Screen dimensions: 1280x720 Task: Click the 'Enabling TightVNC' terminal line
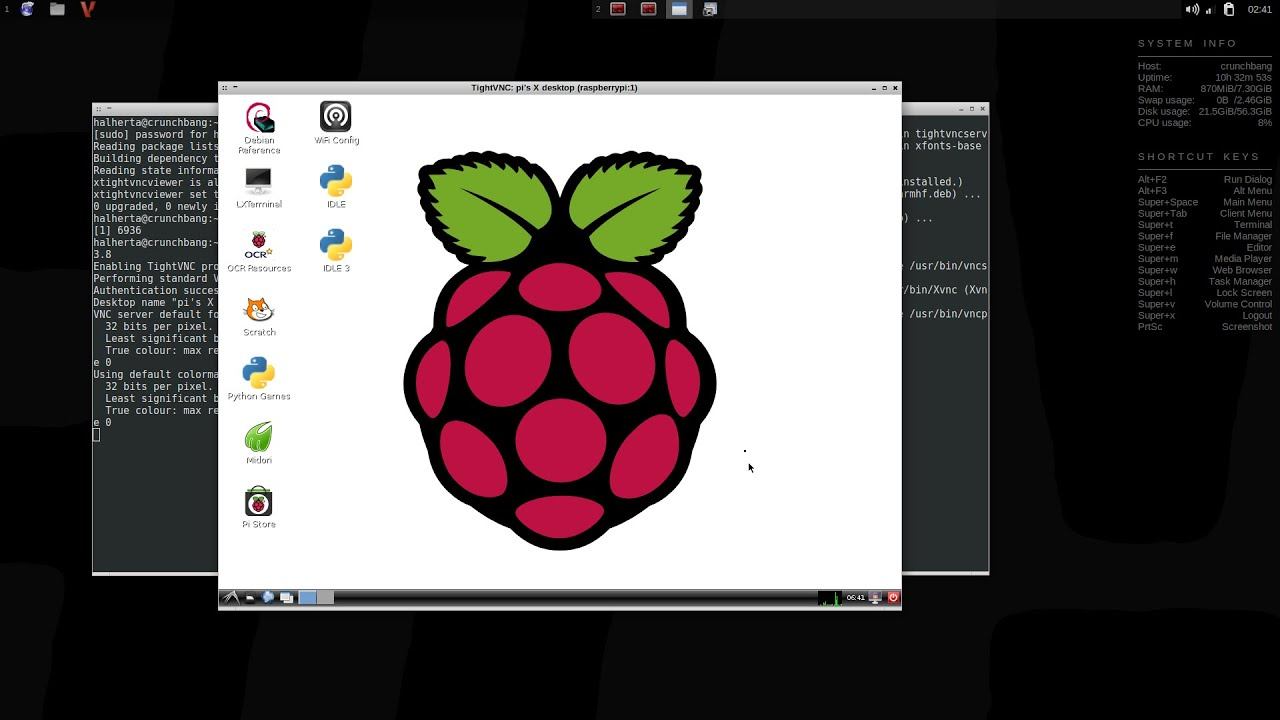coord(155,266)
